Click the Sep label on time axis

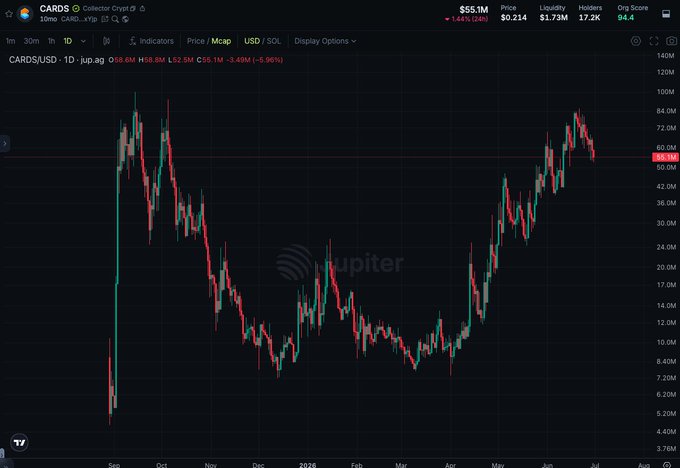click(x=114, y=465)
